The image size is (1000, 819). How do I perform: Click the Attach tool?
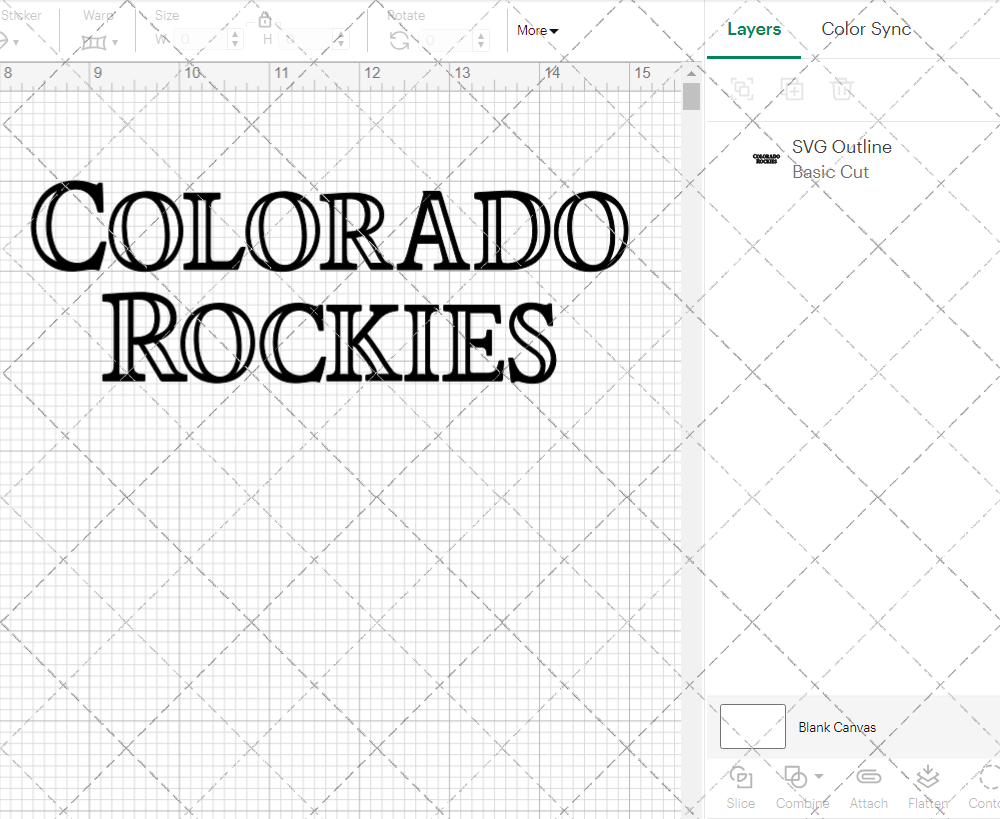869,788
